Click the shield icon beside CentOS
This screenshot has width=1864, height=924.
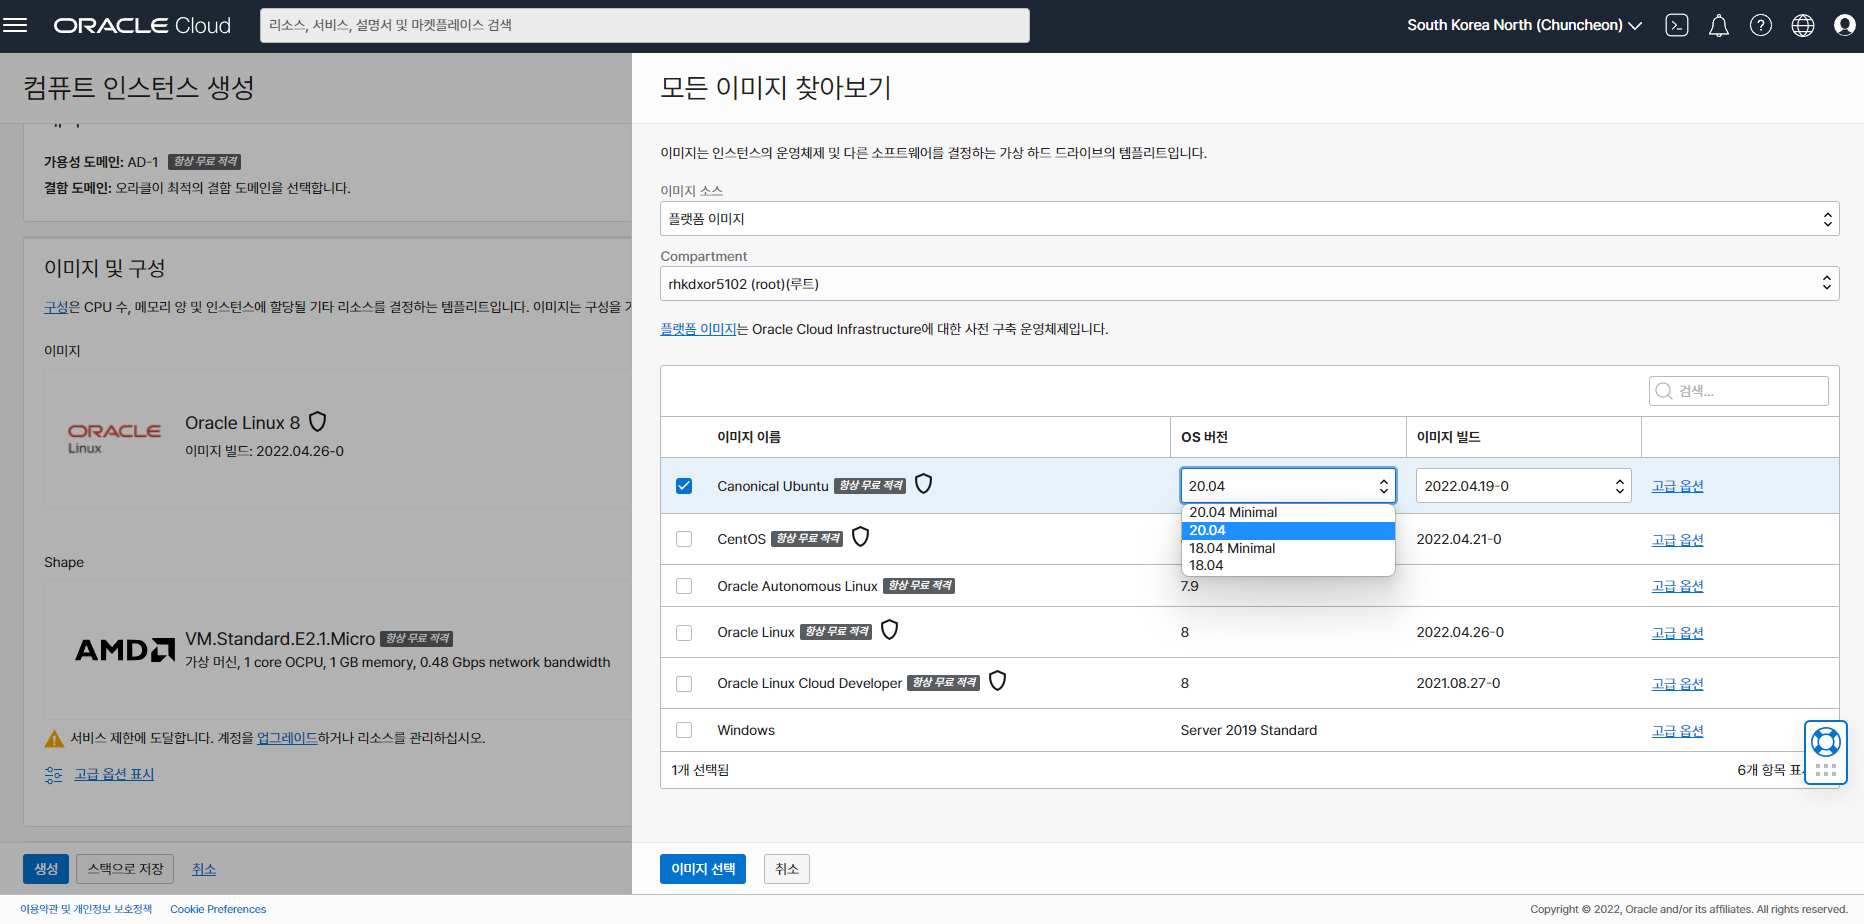pos(860,537)
